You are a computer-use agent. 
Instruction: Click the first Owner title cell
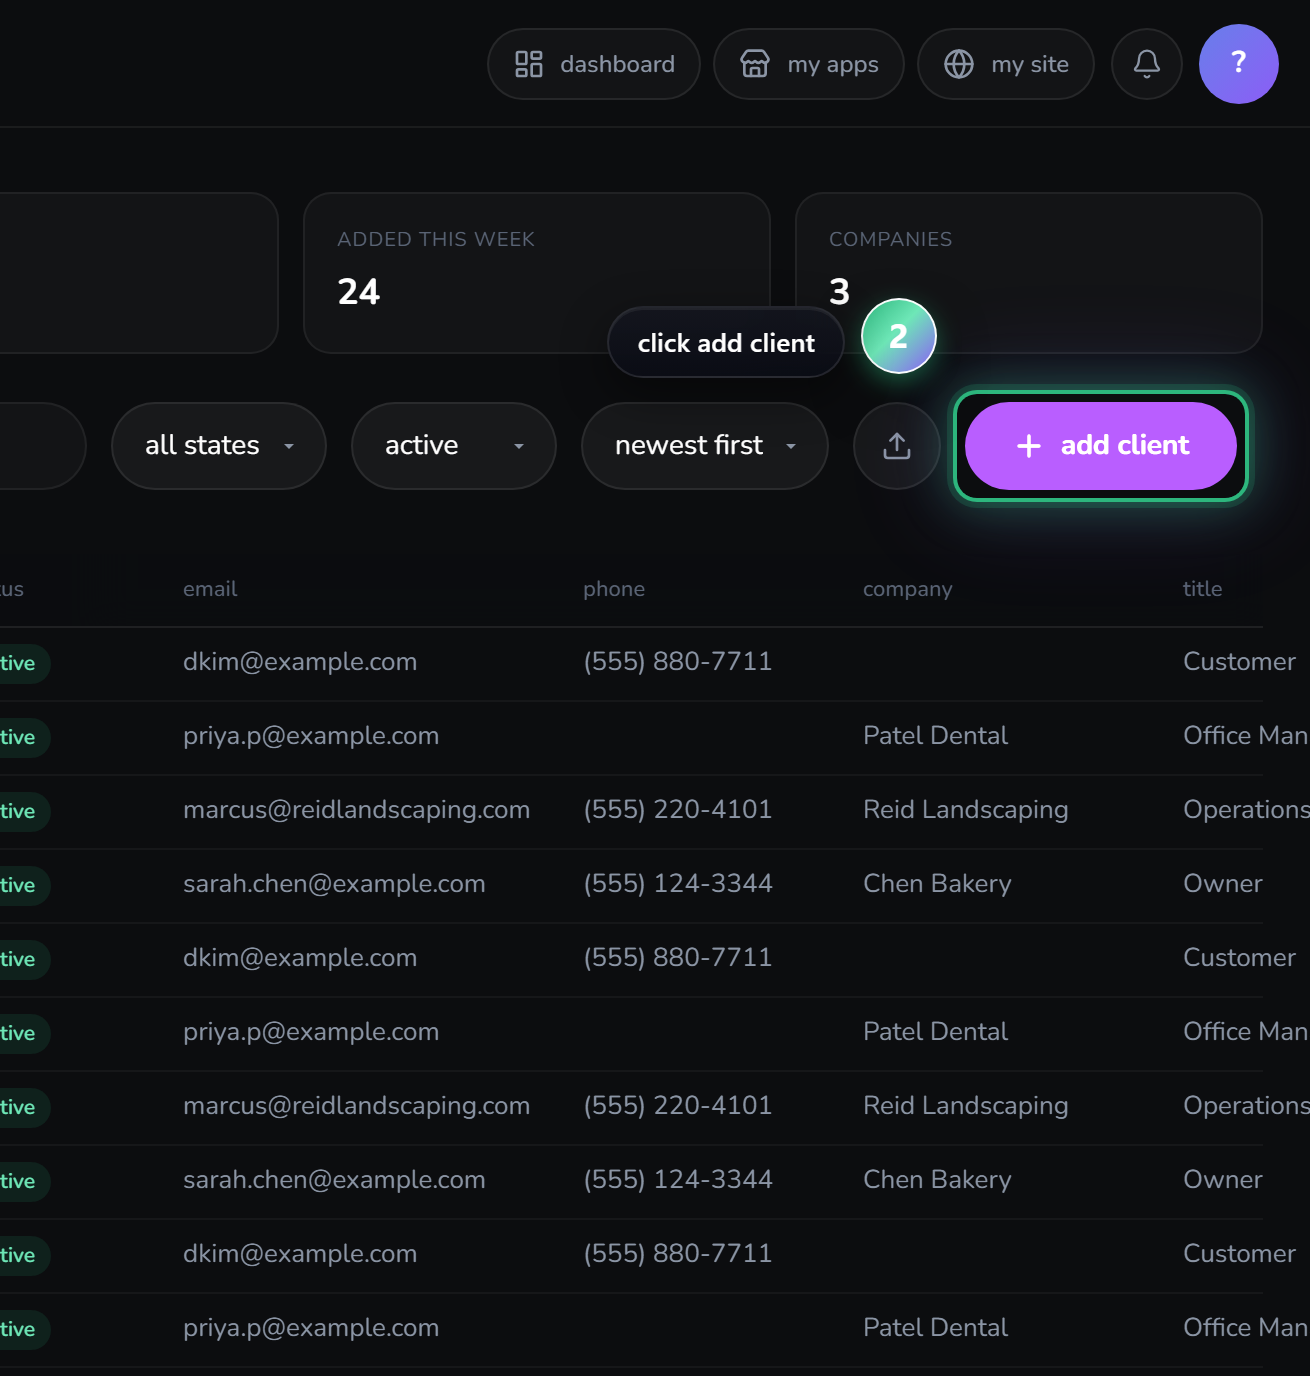click(x=1222, y=884)
